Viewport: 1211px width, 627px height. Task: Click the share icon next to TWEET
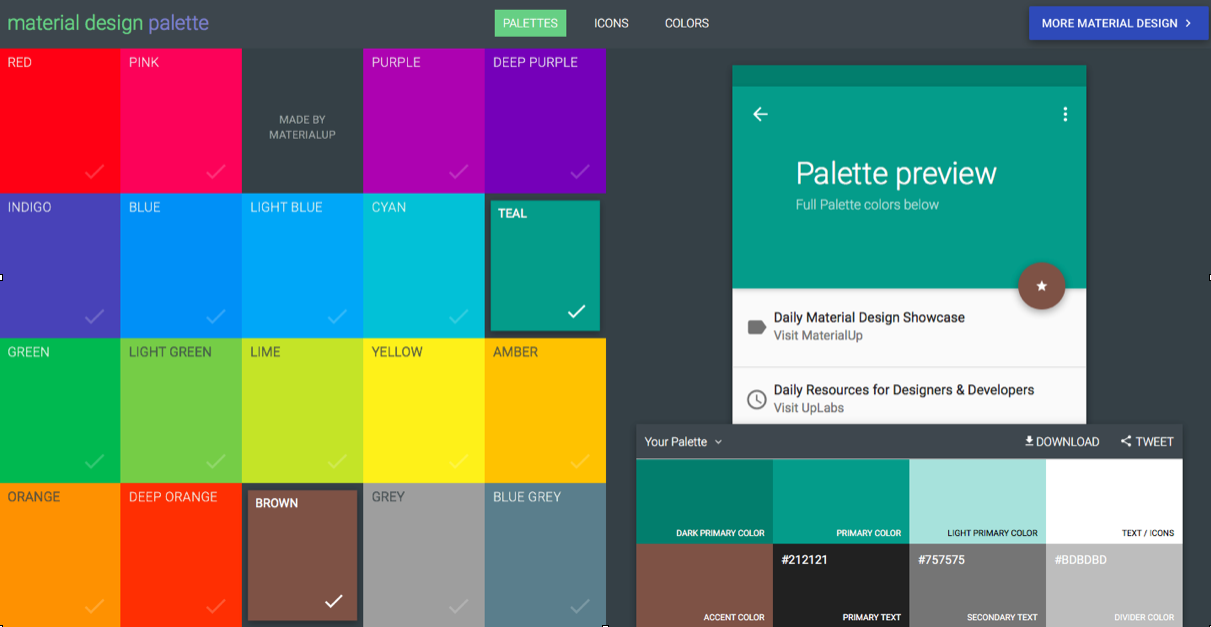1126,441
